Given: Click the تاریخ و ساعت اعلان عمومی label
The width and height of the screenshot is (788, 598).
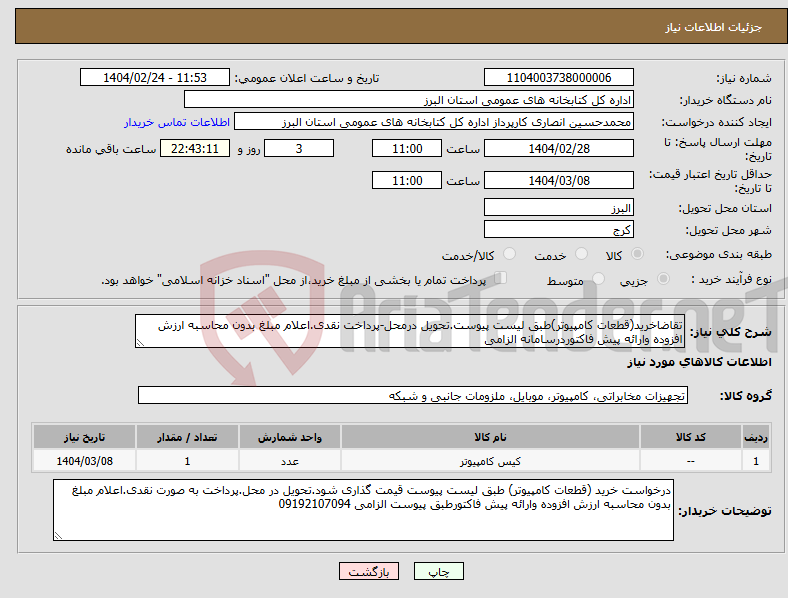Looking at the screenshot, I should click(307, 78).
